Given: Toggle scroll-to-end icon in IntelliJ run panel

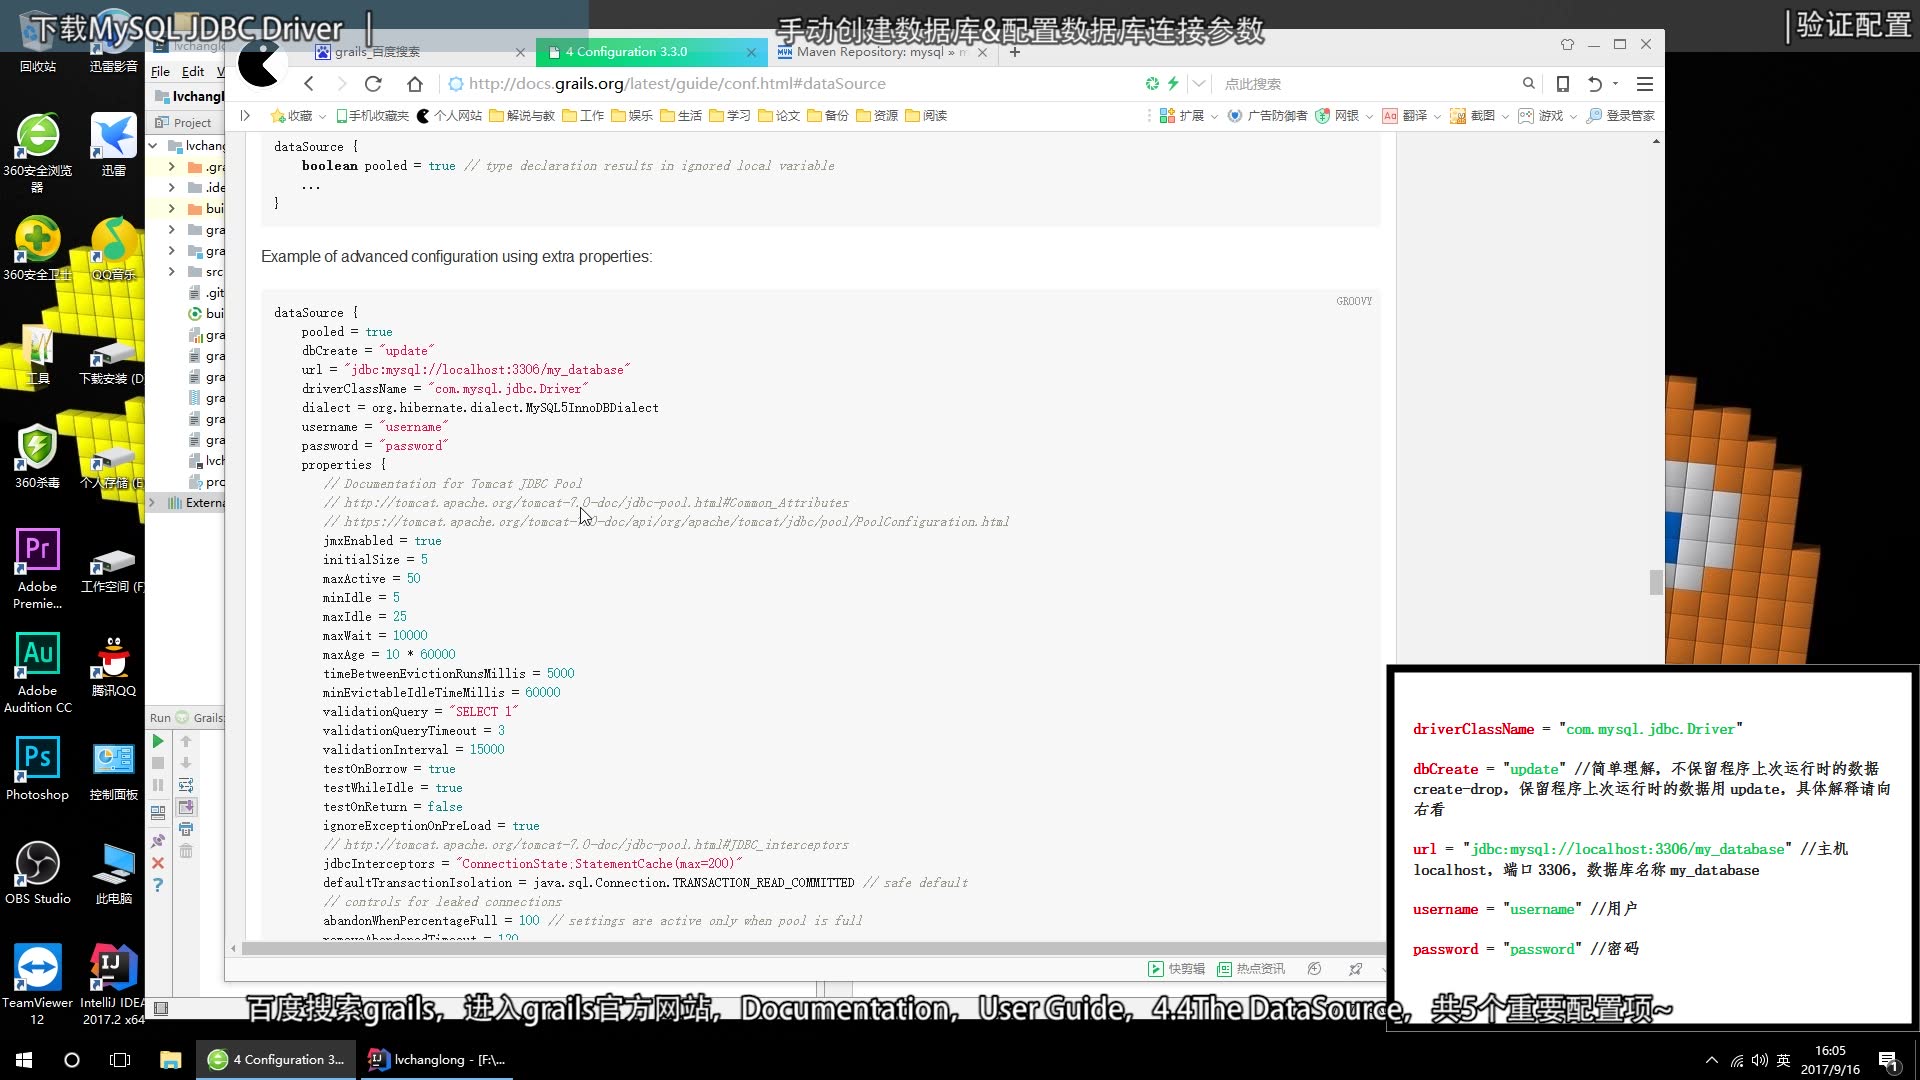Looking at the screenshot, I should coord(186,807).
